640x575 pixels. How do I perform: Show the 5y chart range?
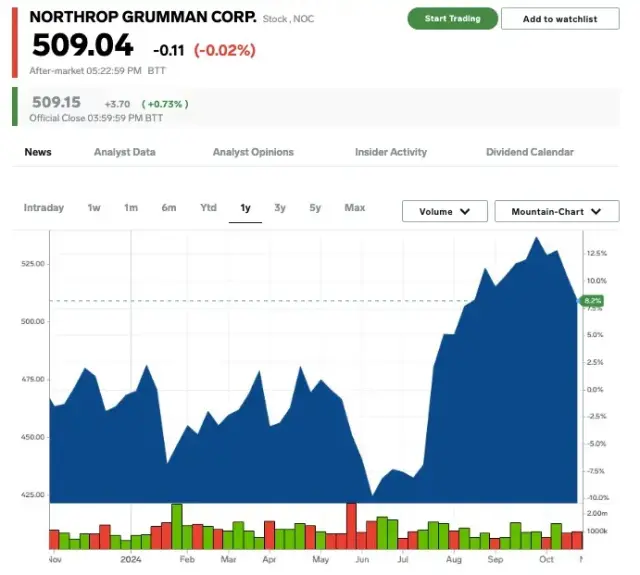tap(315, 208)
